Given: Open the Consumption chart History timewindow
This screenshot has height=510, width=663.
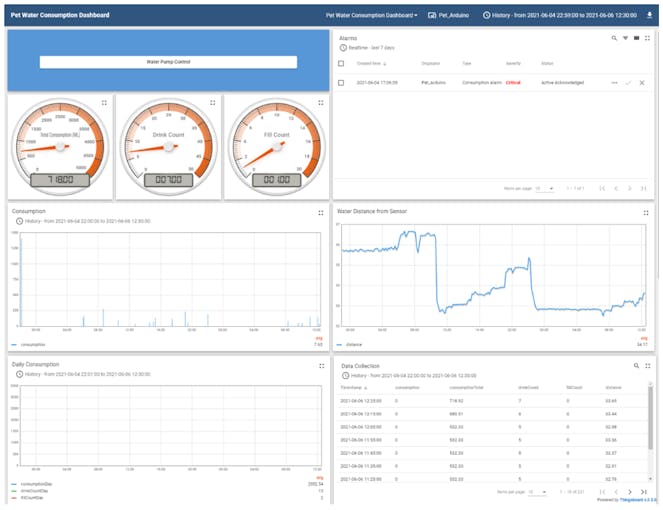Looking at the screenshot, I should click(83, 221).
